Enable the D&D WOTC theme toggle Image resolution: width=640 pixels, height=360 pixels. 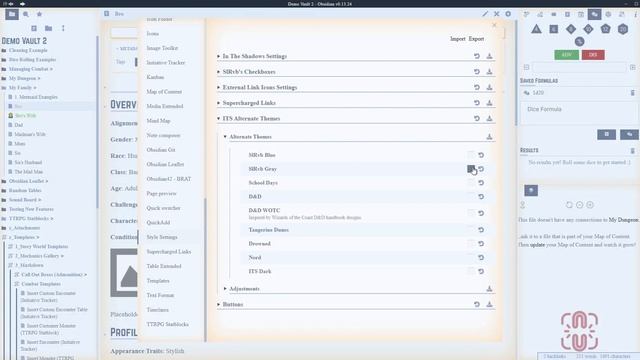(x=471, y=213)
